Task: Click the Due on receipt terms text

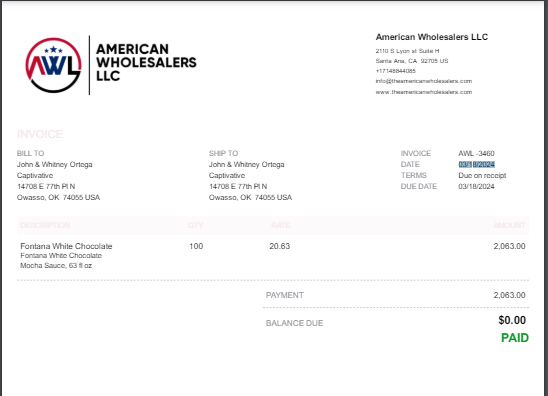Action: 482,175
